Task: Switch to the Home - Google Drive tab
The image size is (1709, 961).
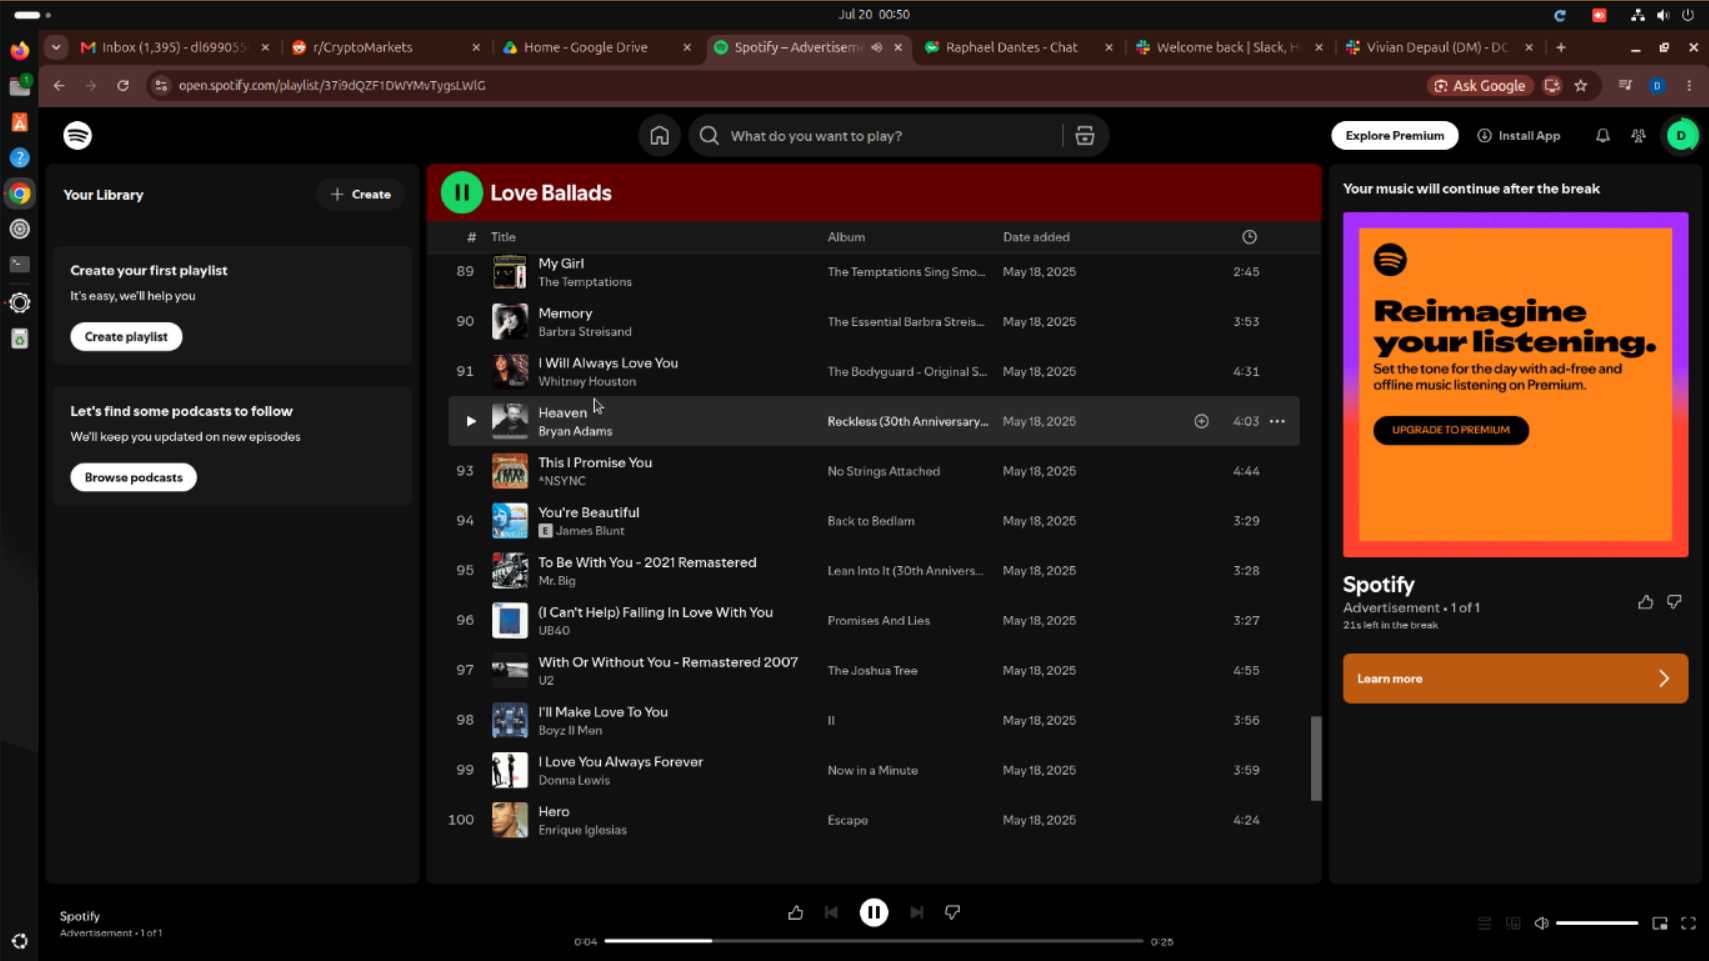Action: click(597, 47)
